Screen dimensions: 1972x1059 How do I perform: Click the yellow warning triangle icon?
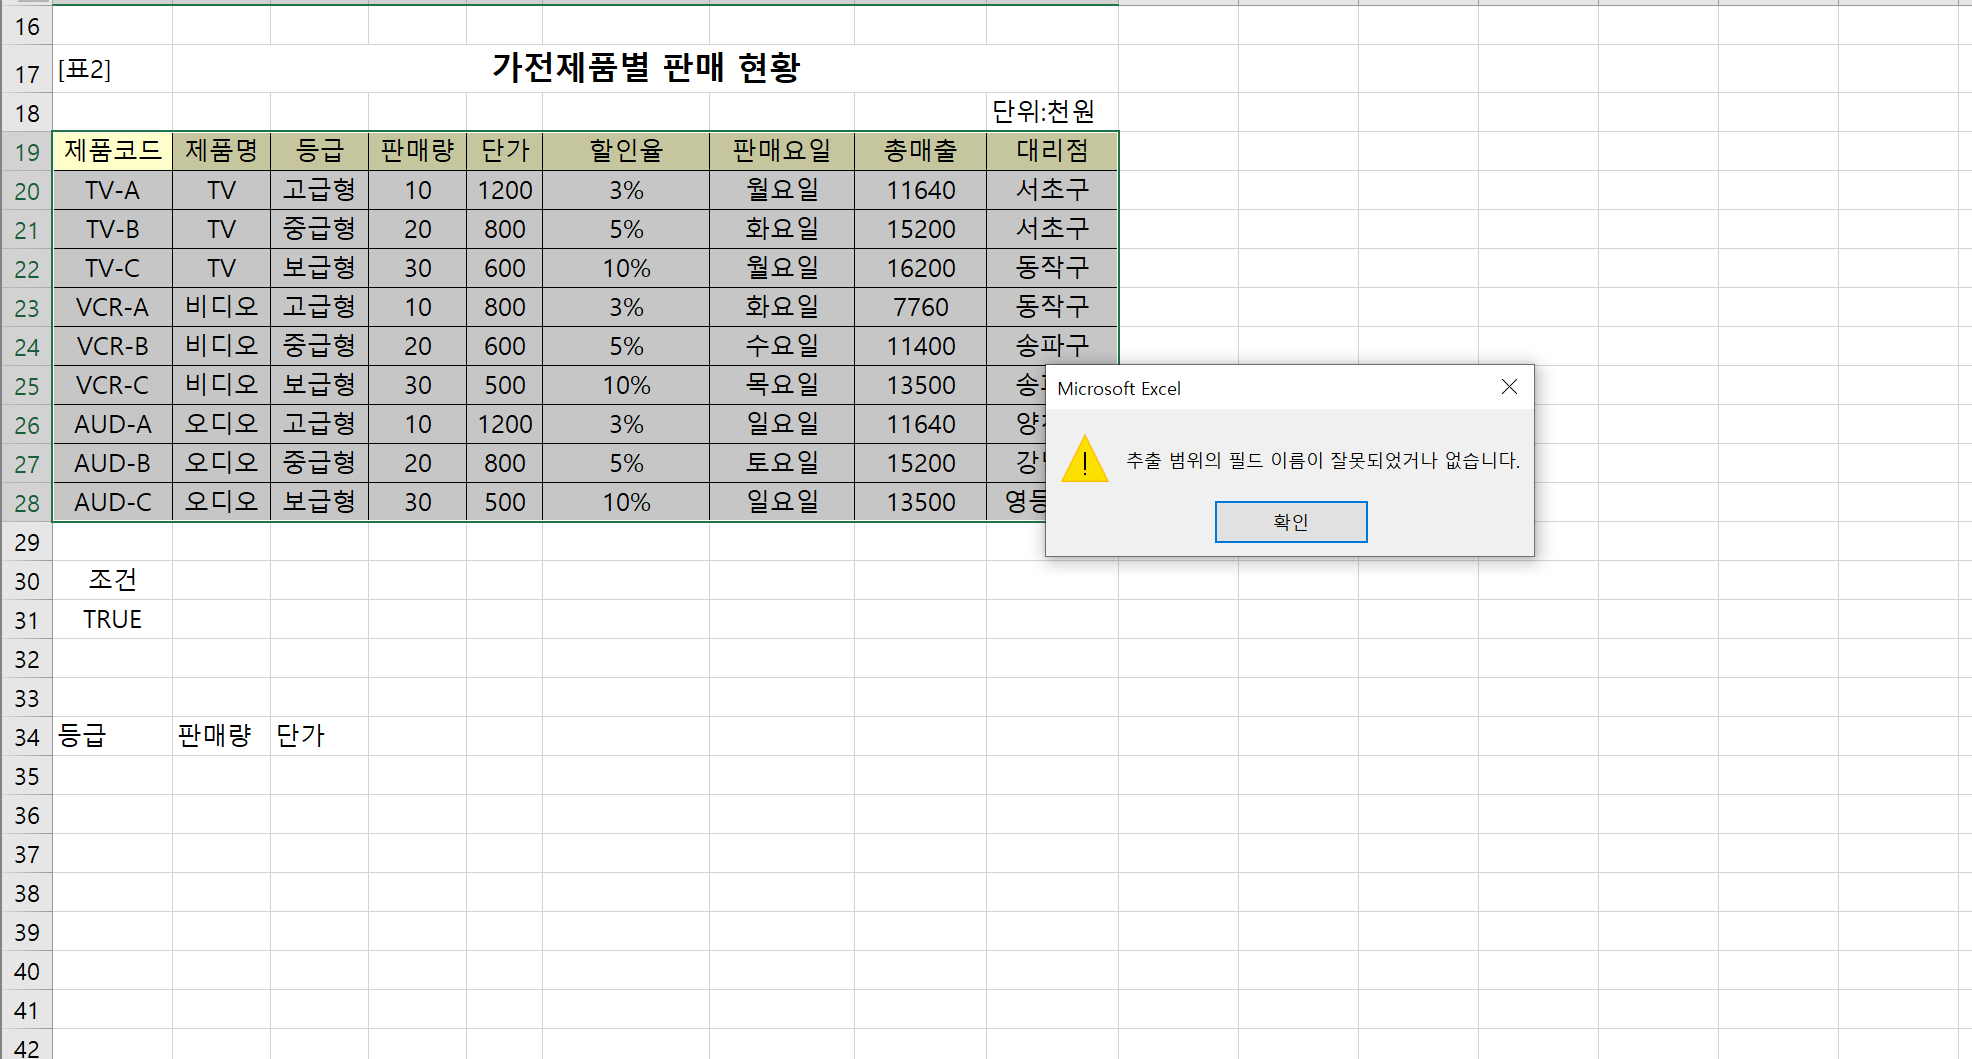pos(1085,460)
